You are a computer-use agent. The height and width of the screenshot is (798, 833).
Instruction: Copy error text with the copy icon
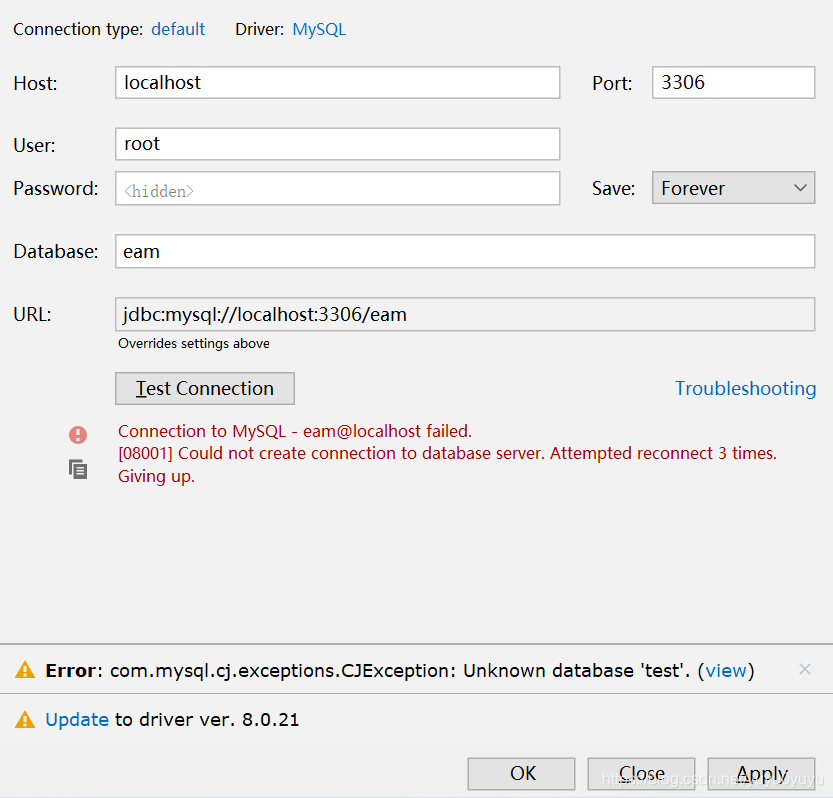pyautogui.click(x=78, y=470)
